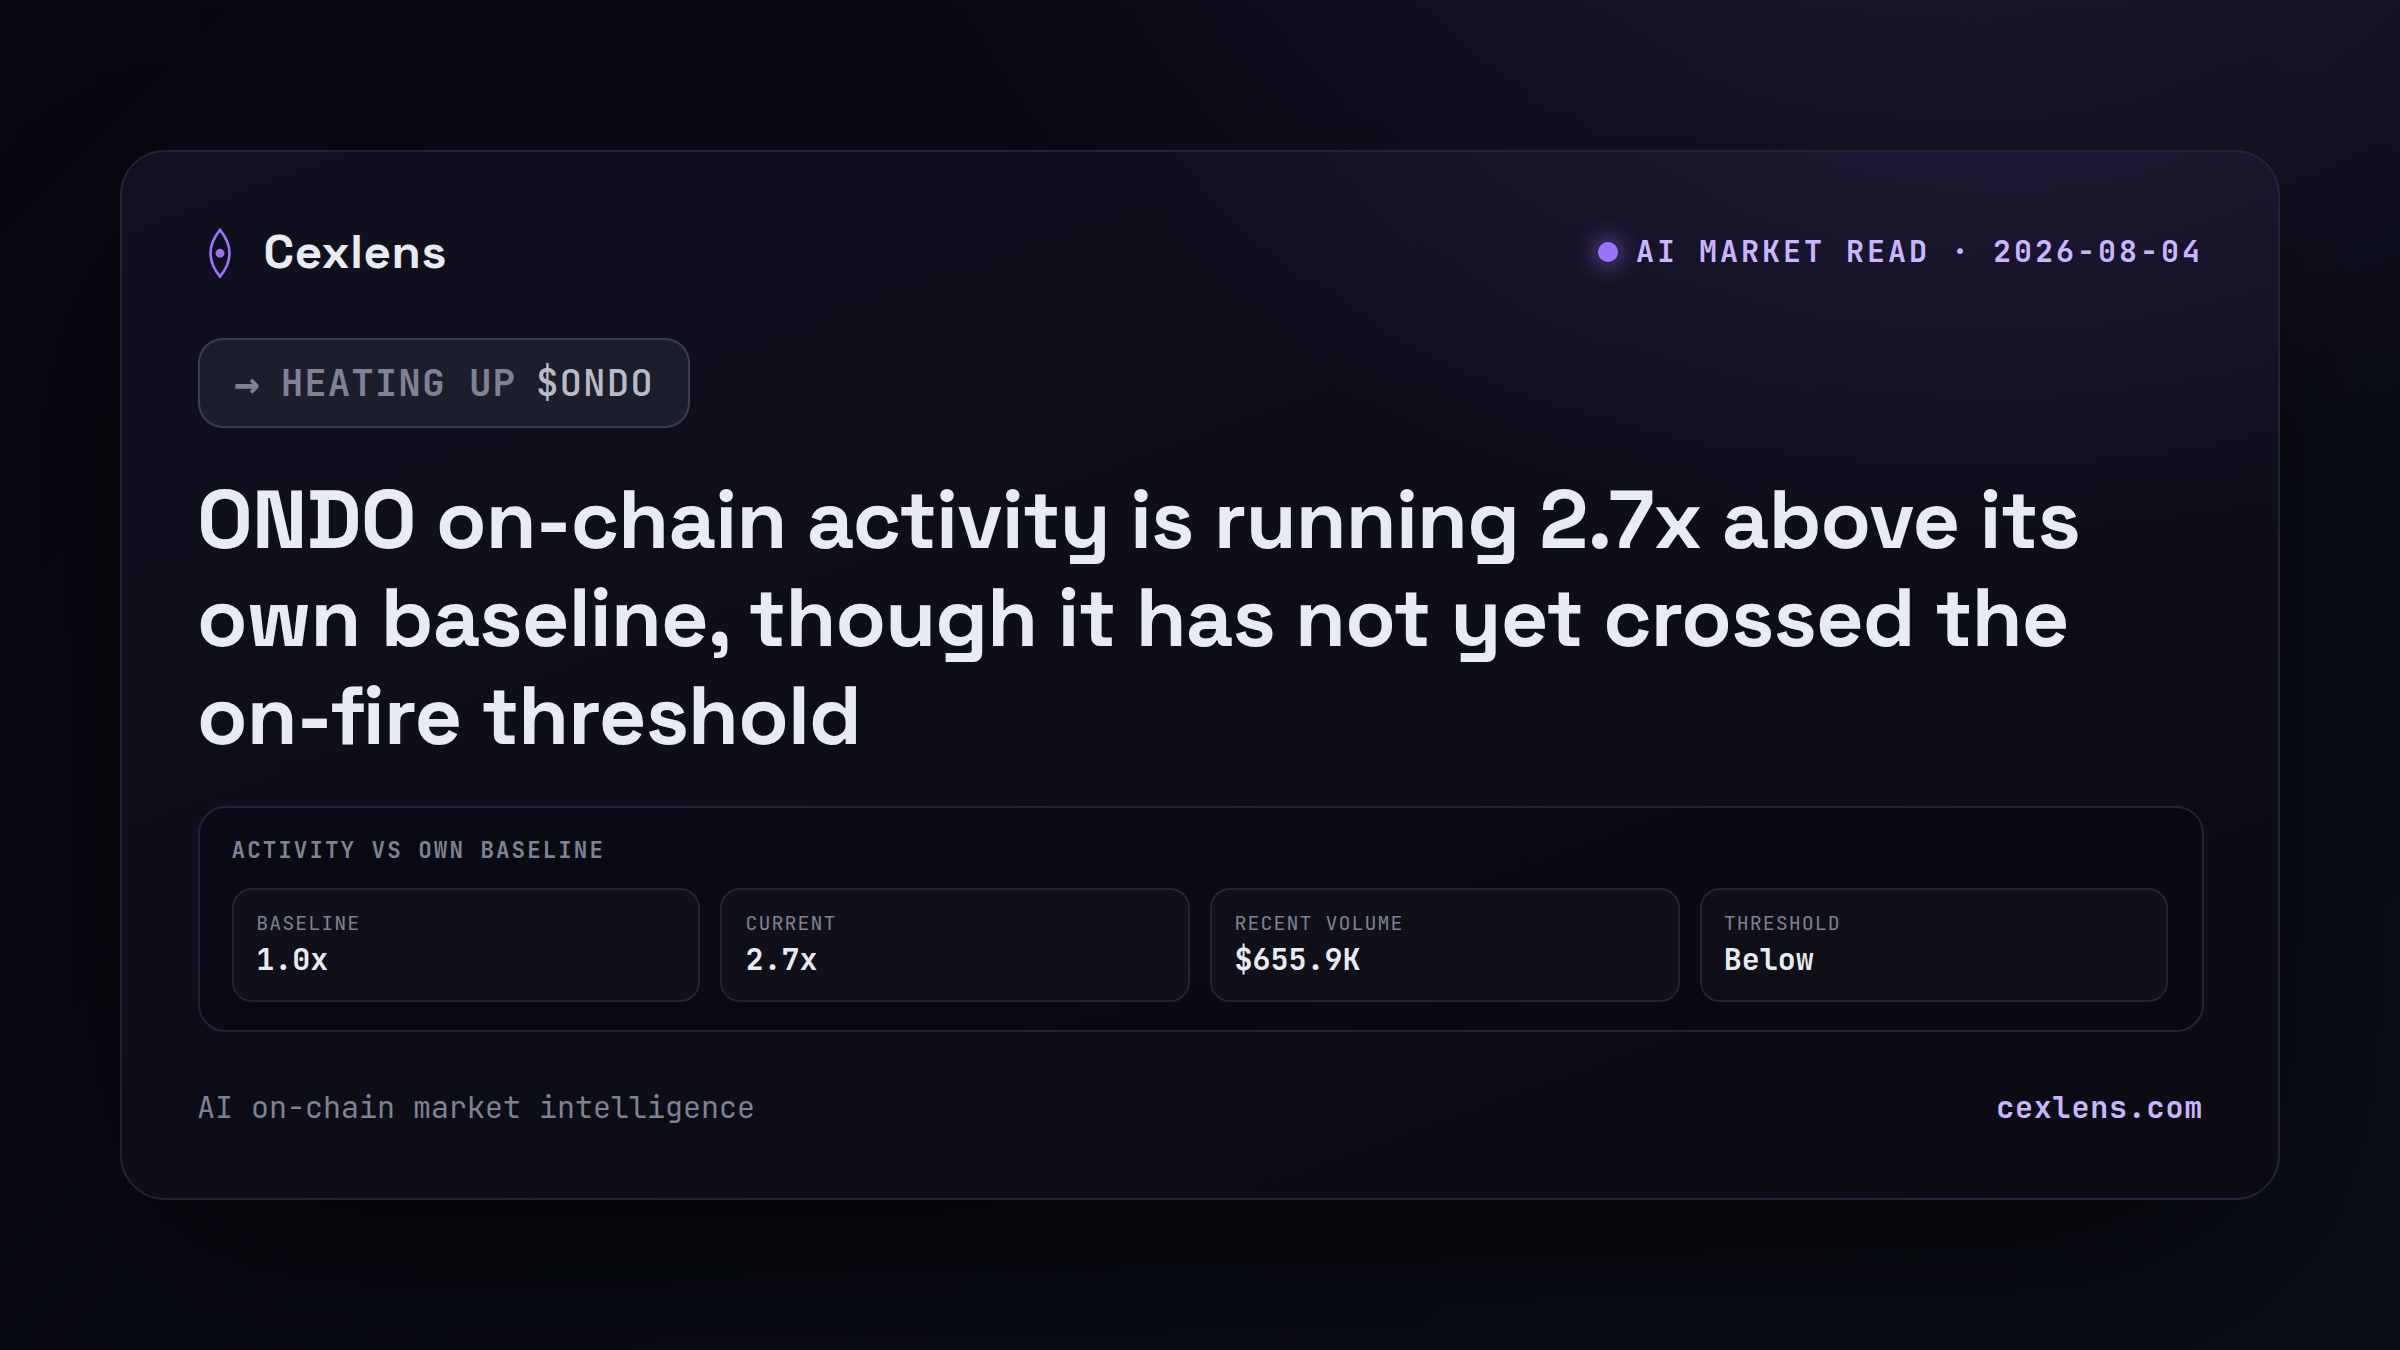2400x1350 pixels.
Task: Select the AI MARKET READ label
Action: [1782, 252]
